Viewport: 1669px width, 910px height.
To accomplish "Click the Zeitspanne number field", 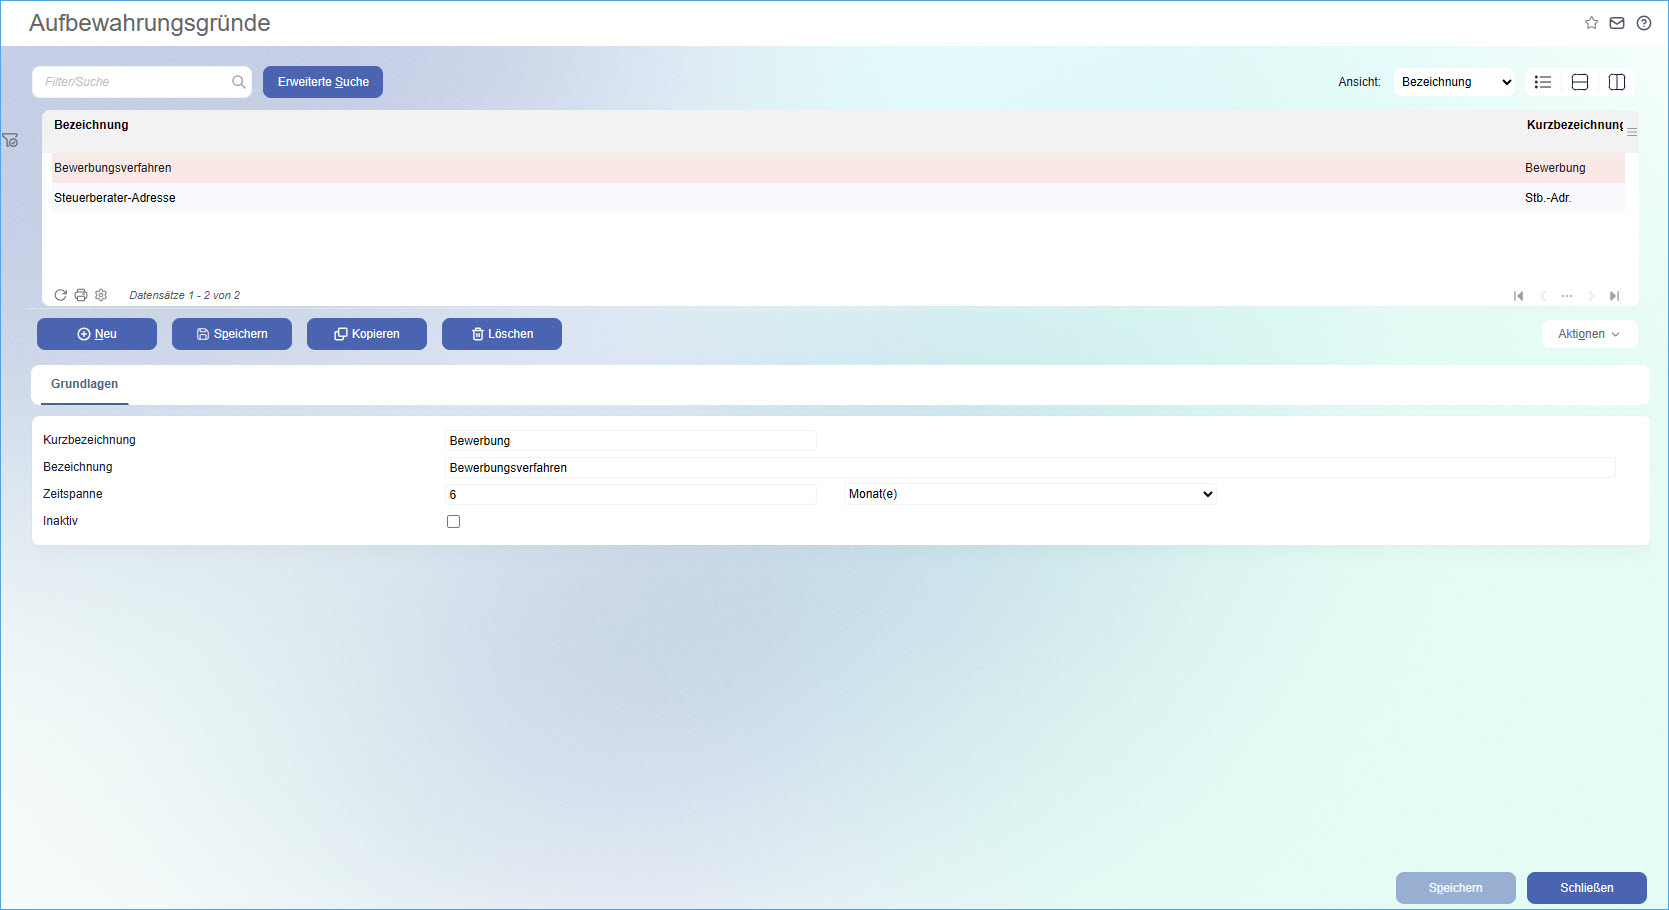I will [x=630, y=494].
